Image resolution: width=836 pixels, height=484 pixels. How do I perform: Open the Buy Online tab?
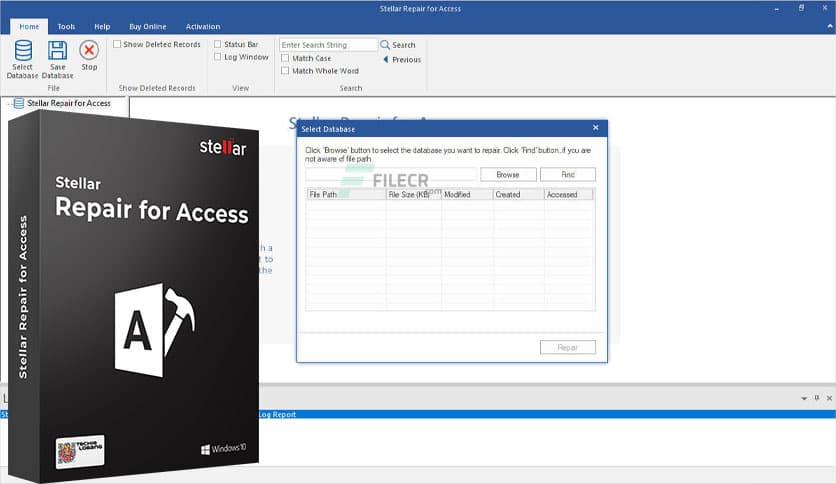147,26
